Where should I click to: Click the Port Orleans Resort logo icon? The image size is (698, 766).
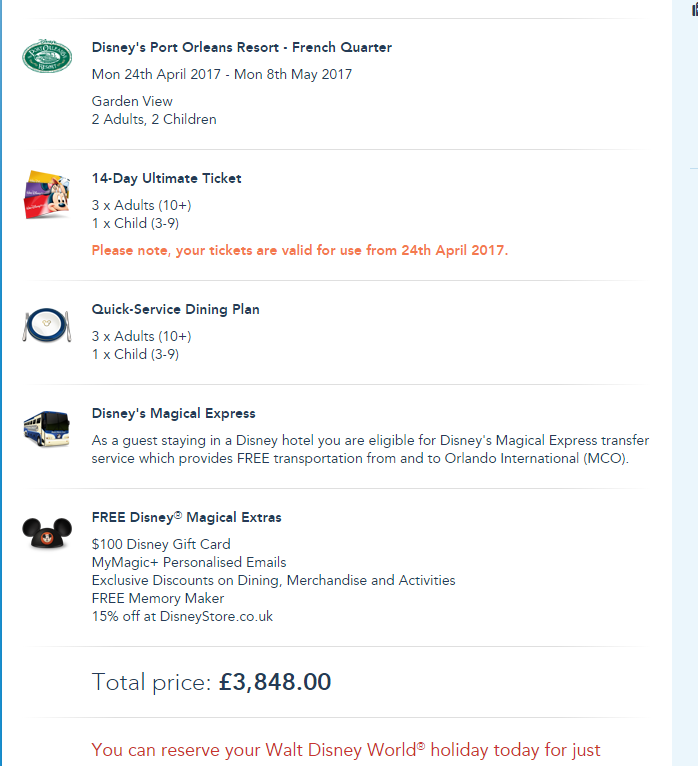point(47,56)
